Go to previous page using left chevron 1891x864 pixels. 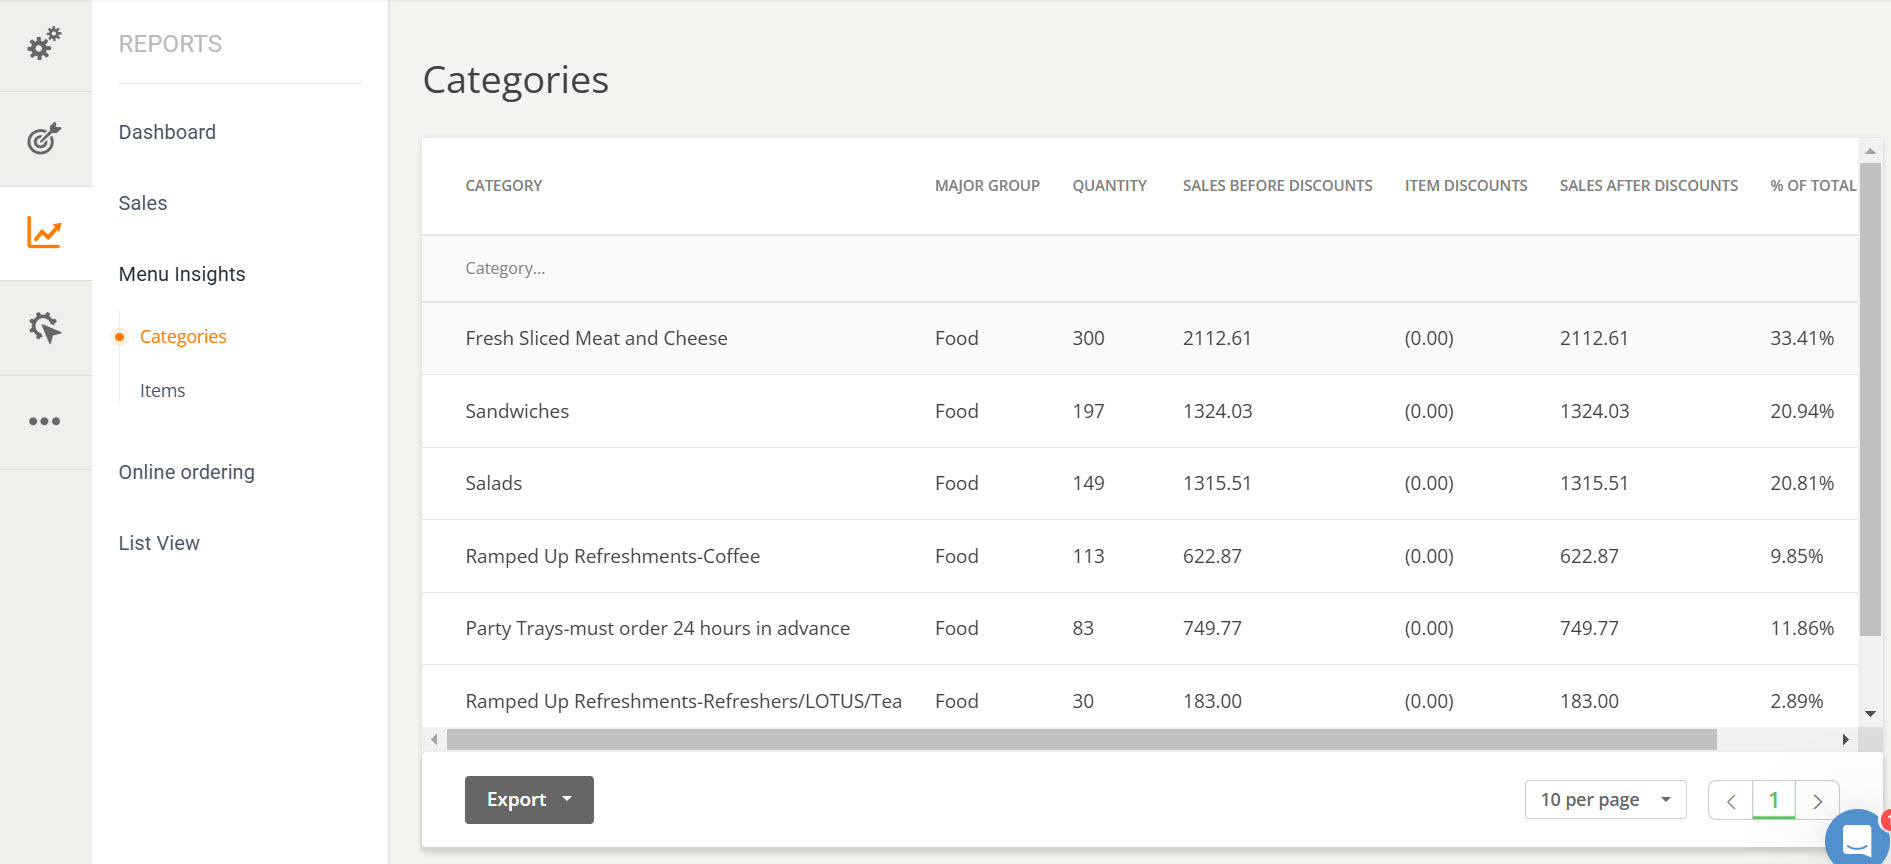[x=1731, y=801]
